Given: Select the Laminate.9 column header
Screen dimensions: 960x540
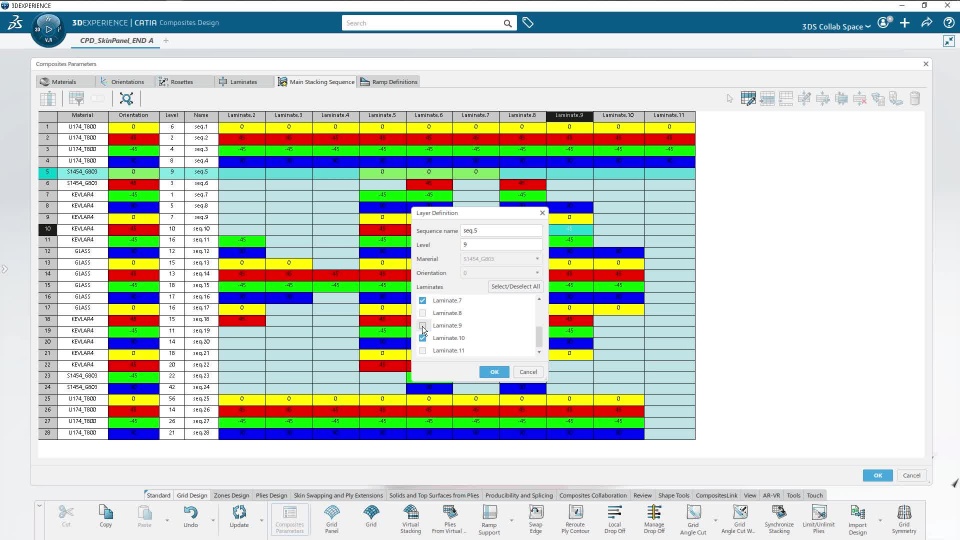Looking at the screenshot, I should coord(569,115).
